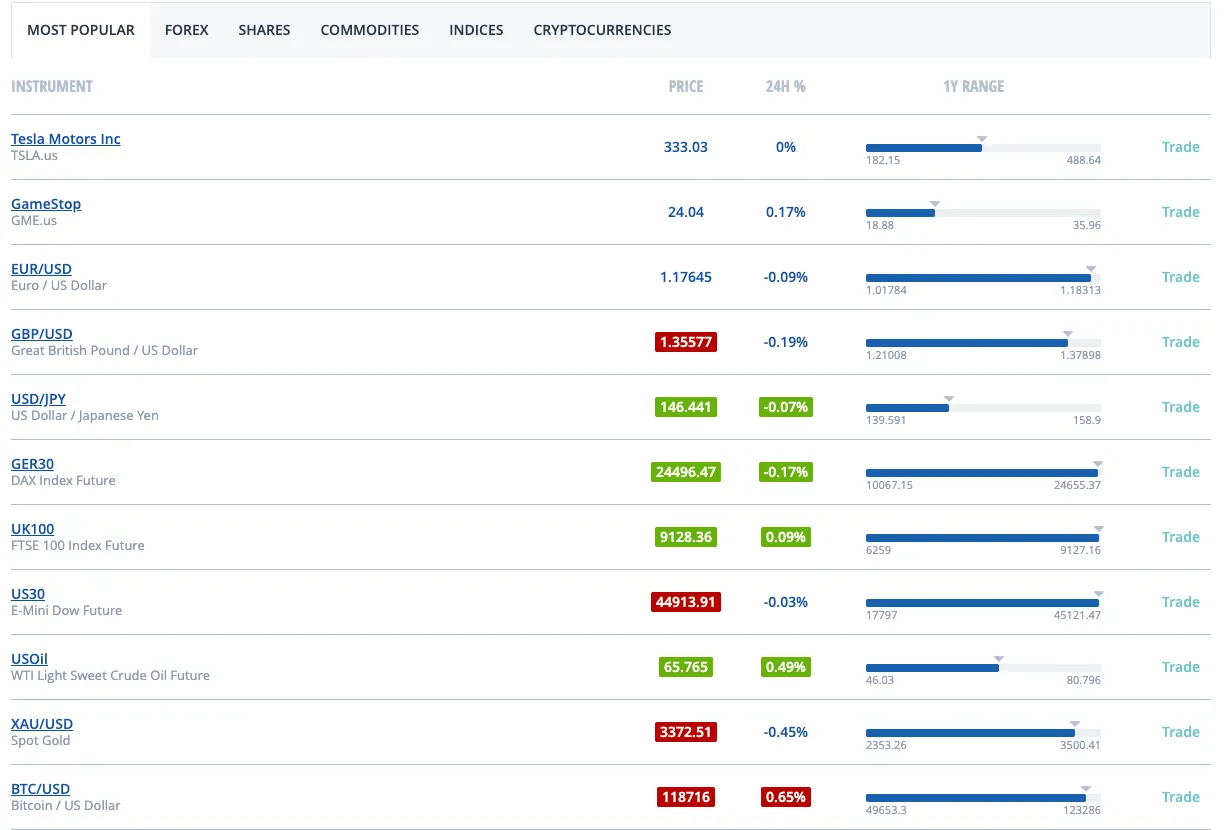Viewport: 1231px width, 830px height.
Task: Click Trade for GameStop
Action: pyautogui.click(x=1180, y=212)
